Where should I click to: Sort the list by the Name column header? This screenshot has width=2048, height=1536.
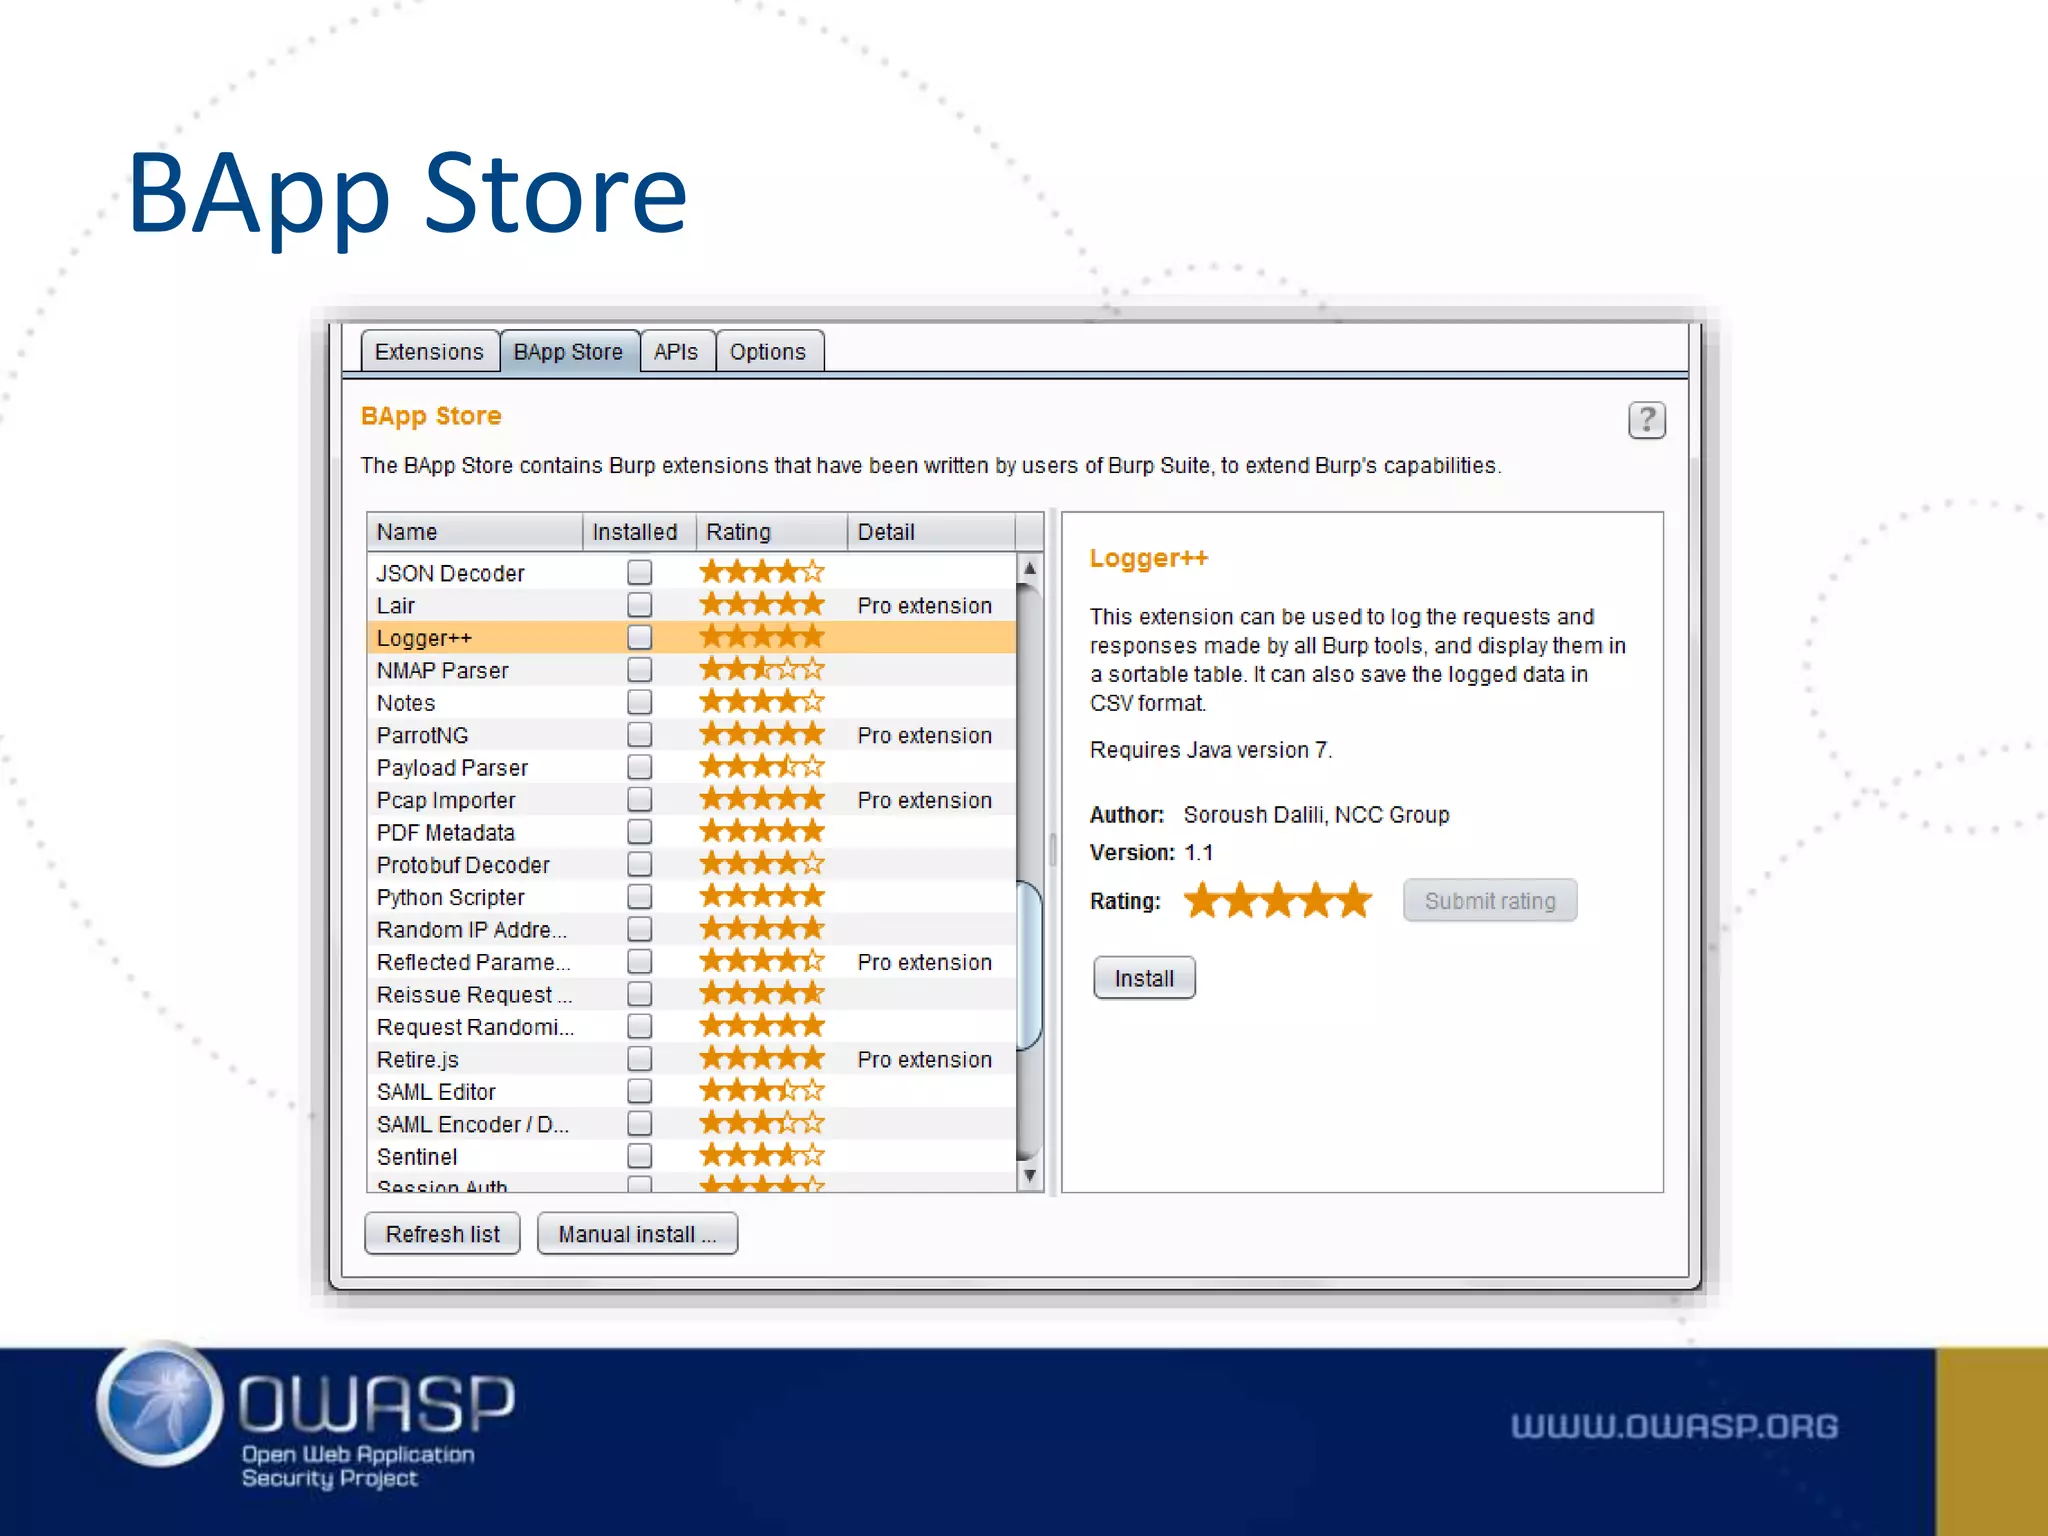click(475, 532)
